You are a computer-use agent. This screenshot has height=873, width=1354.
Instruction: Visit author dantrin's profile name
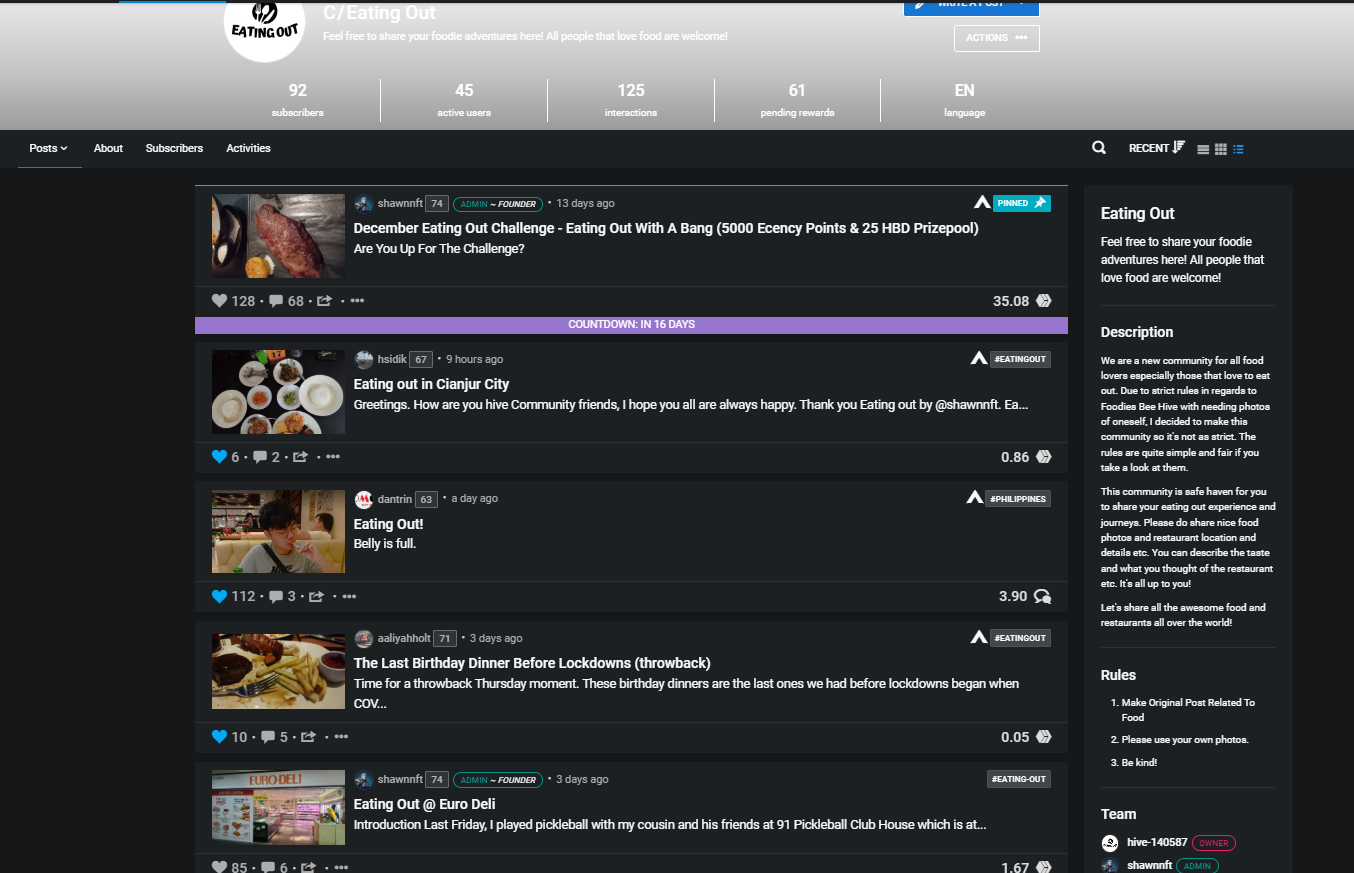[395, 498]
